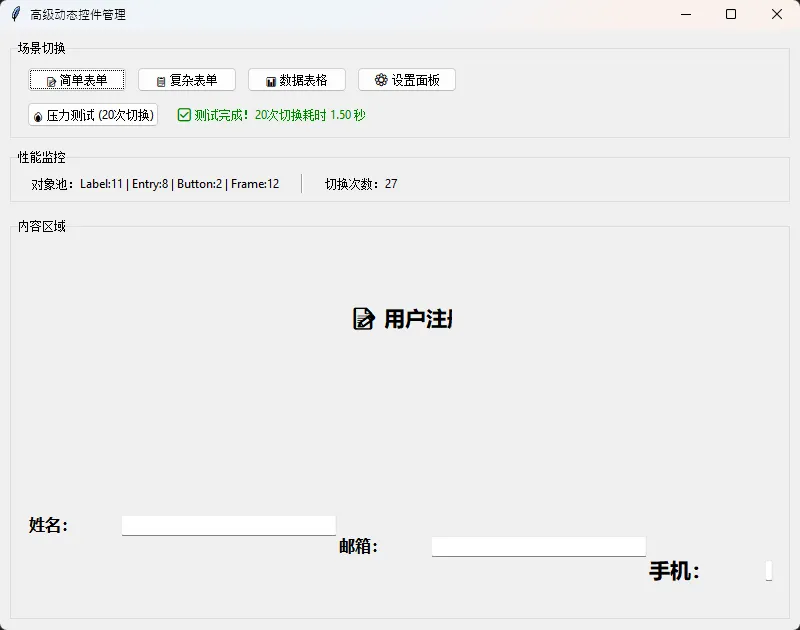Switch to the 简单表单 scene

(x=77, y=80)
